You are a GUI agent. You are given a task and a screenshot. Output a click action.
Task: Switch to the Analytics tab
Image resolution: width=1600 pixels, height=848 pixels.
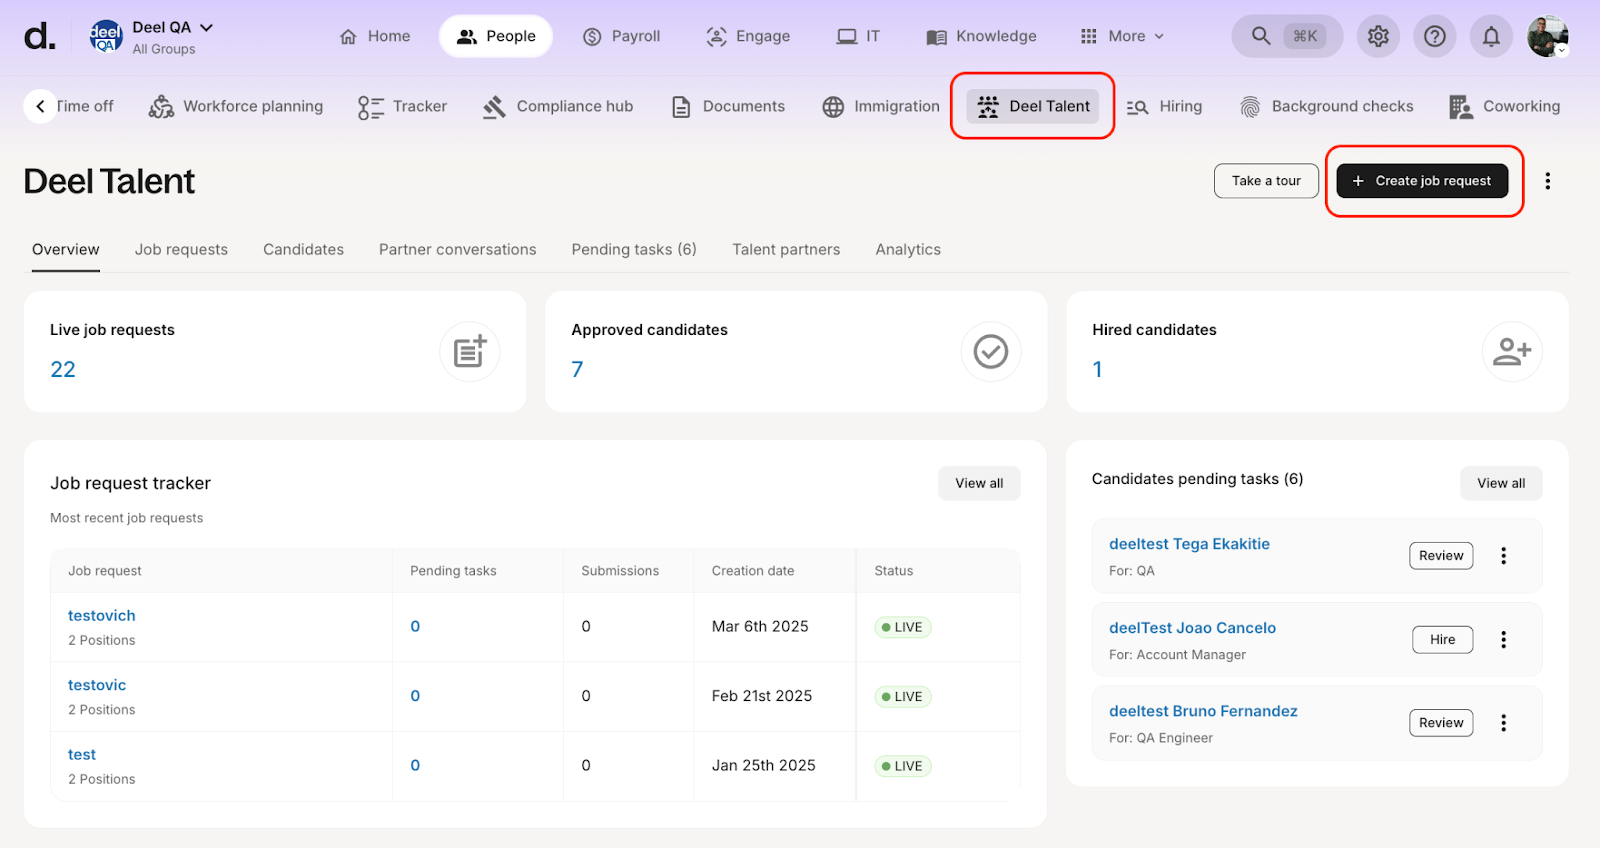click(908, 250)
